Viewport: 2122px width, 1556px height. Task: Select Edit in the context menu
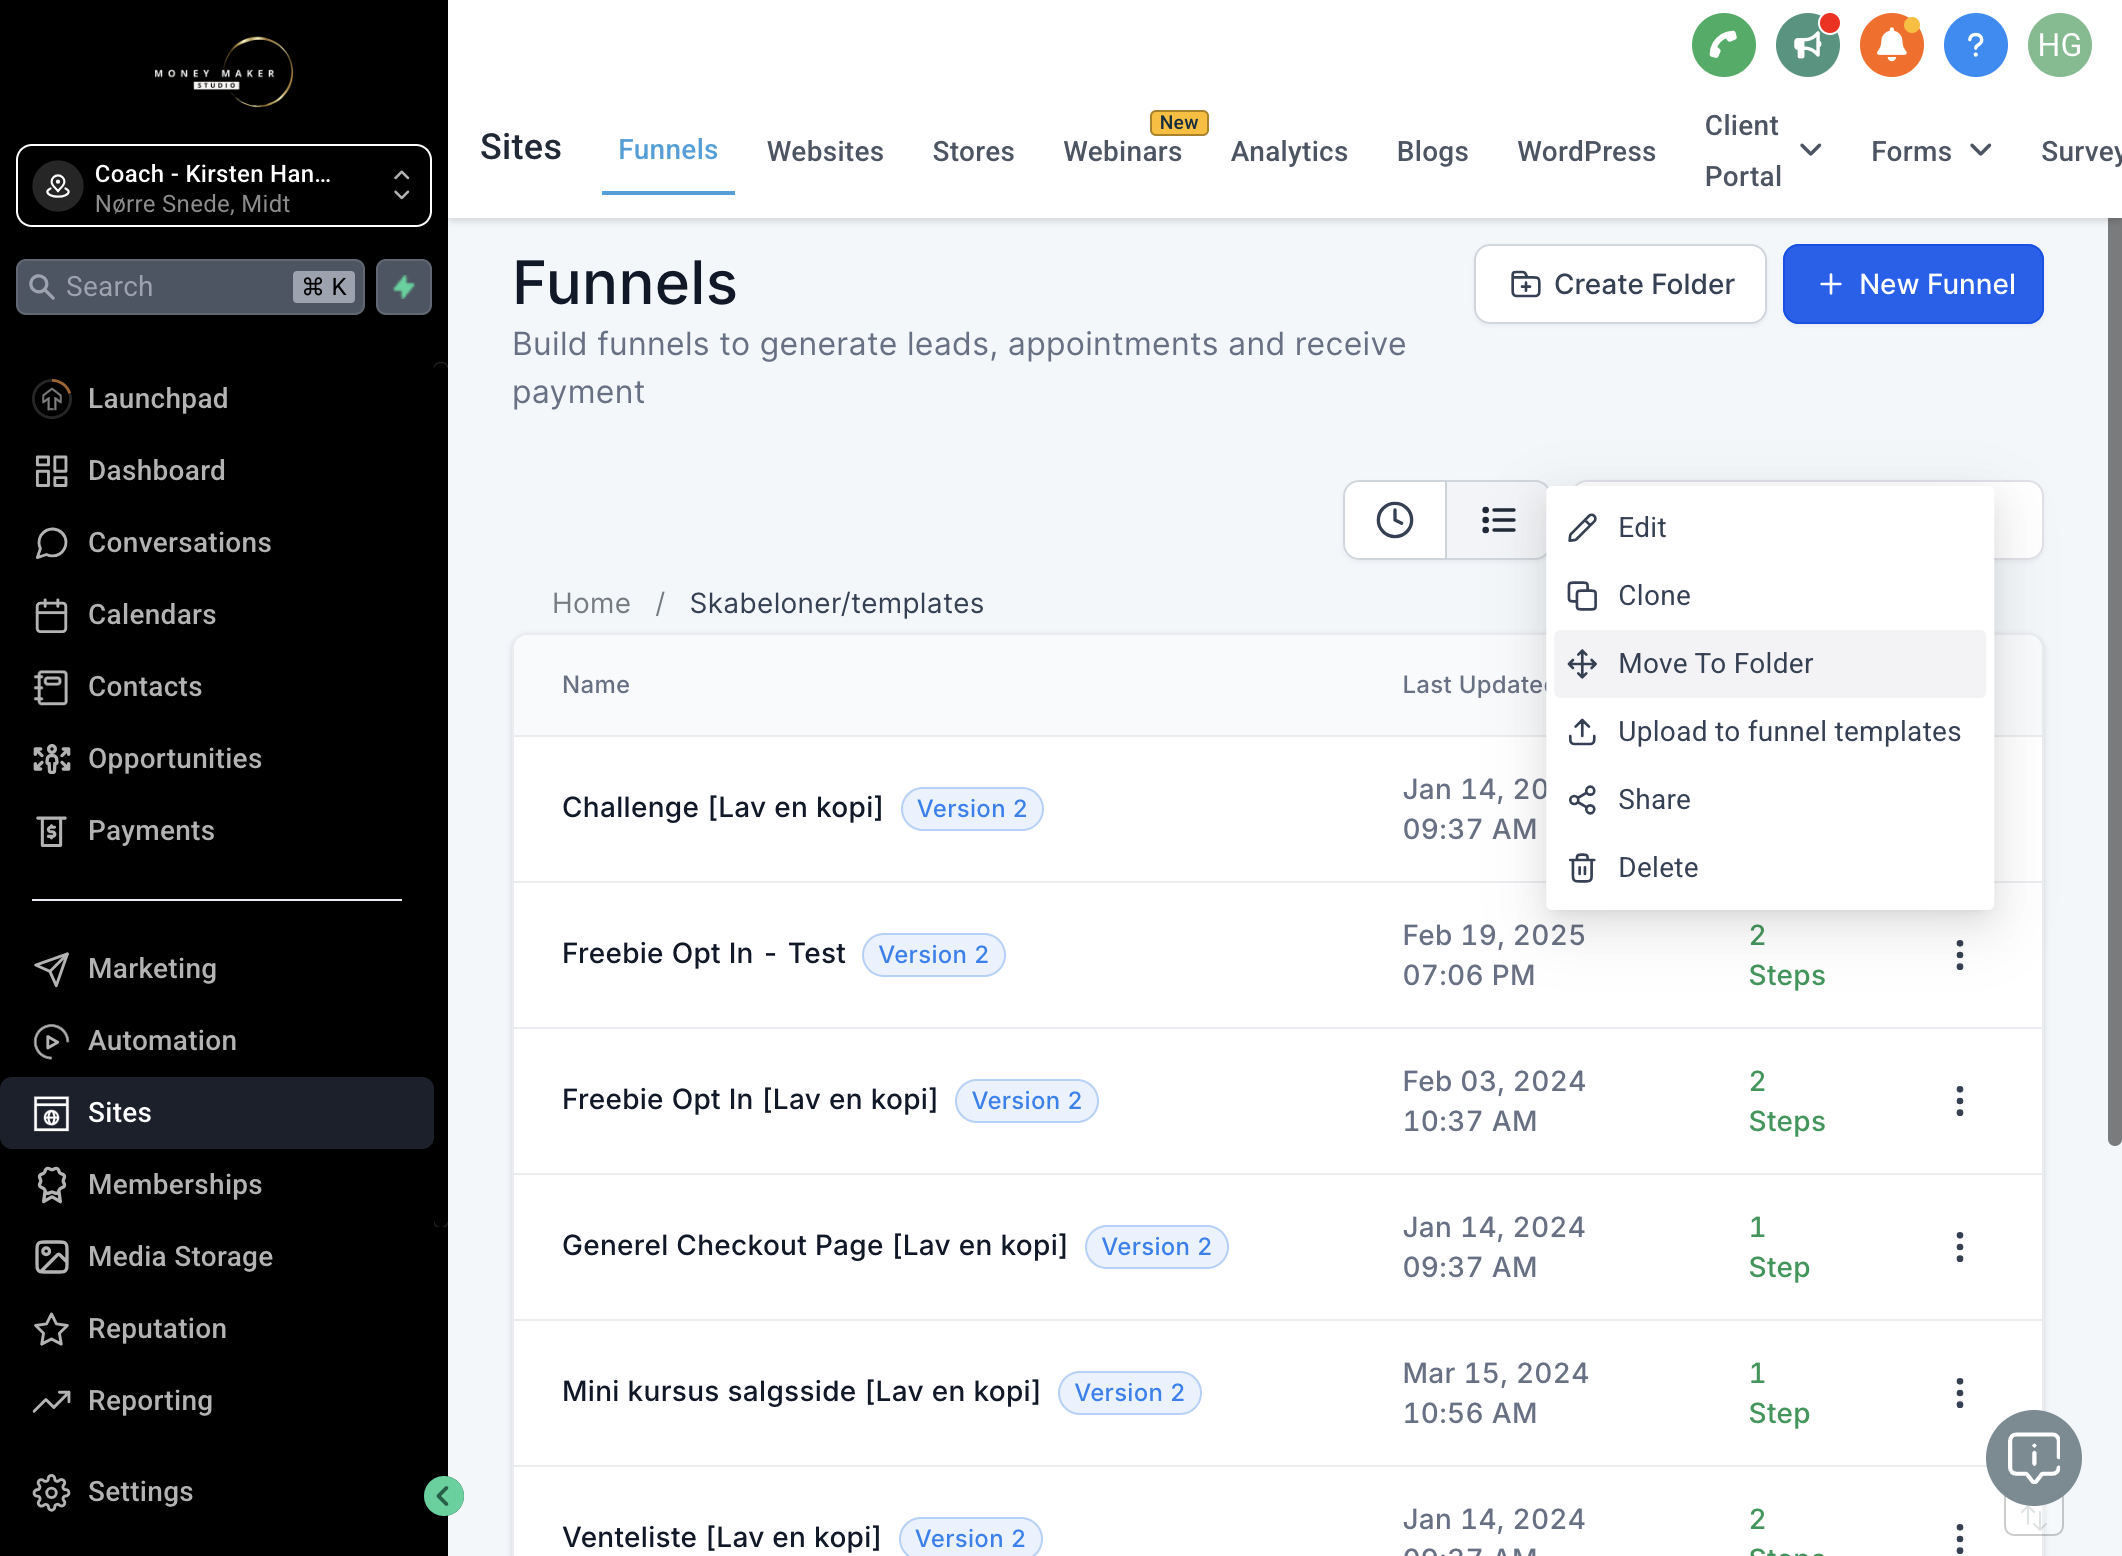(1769, 528)
